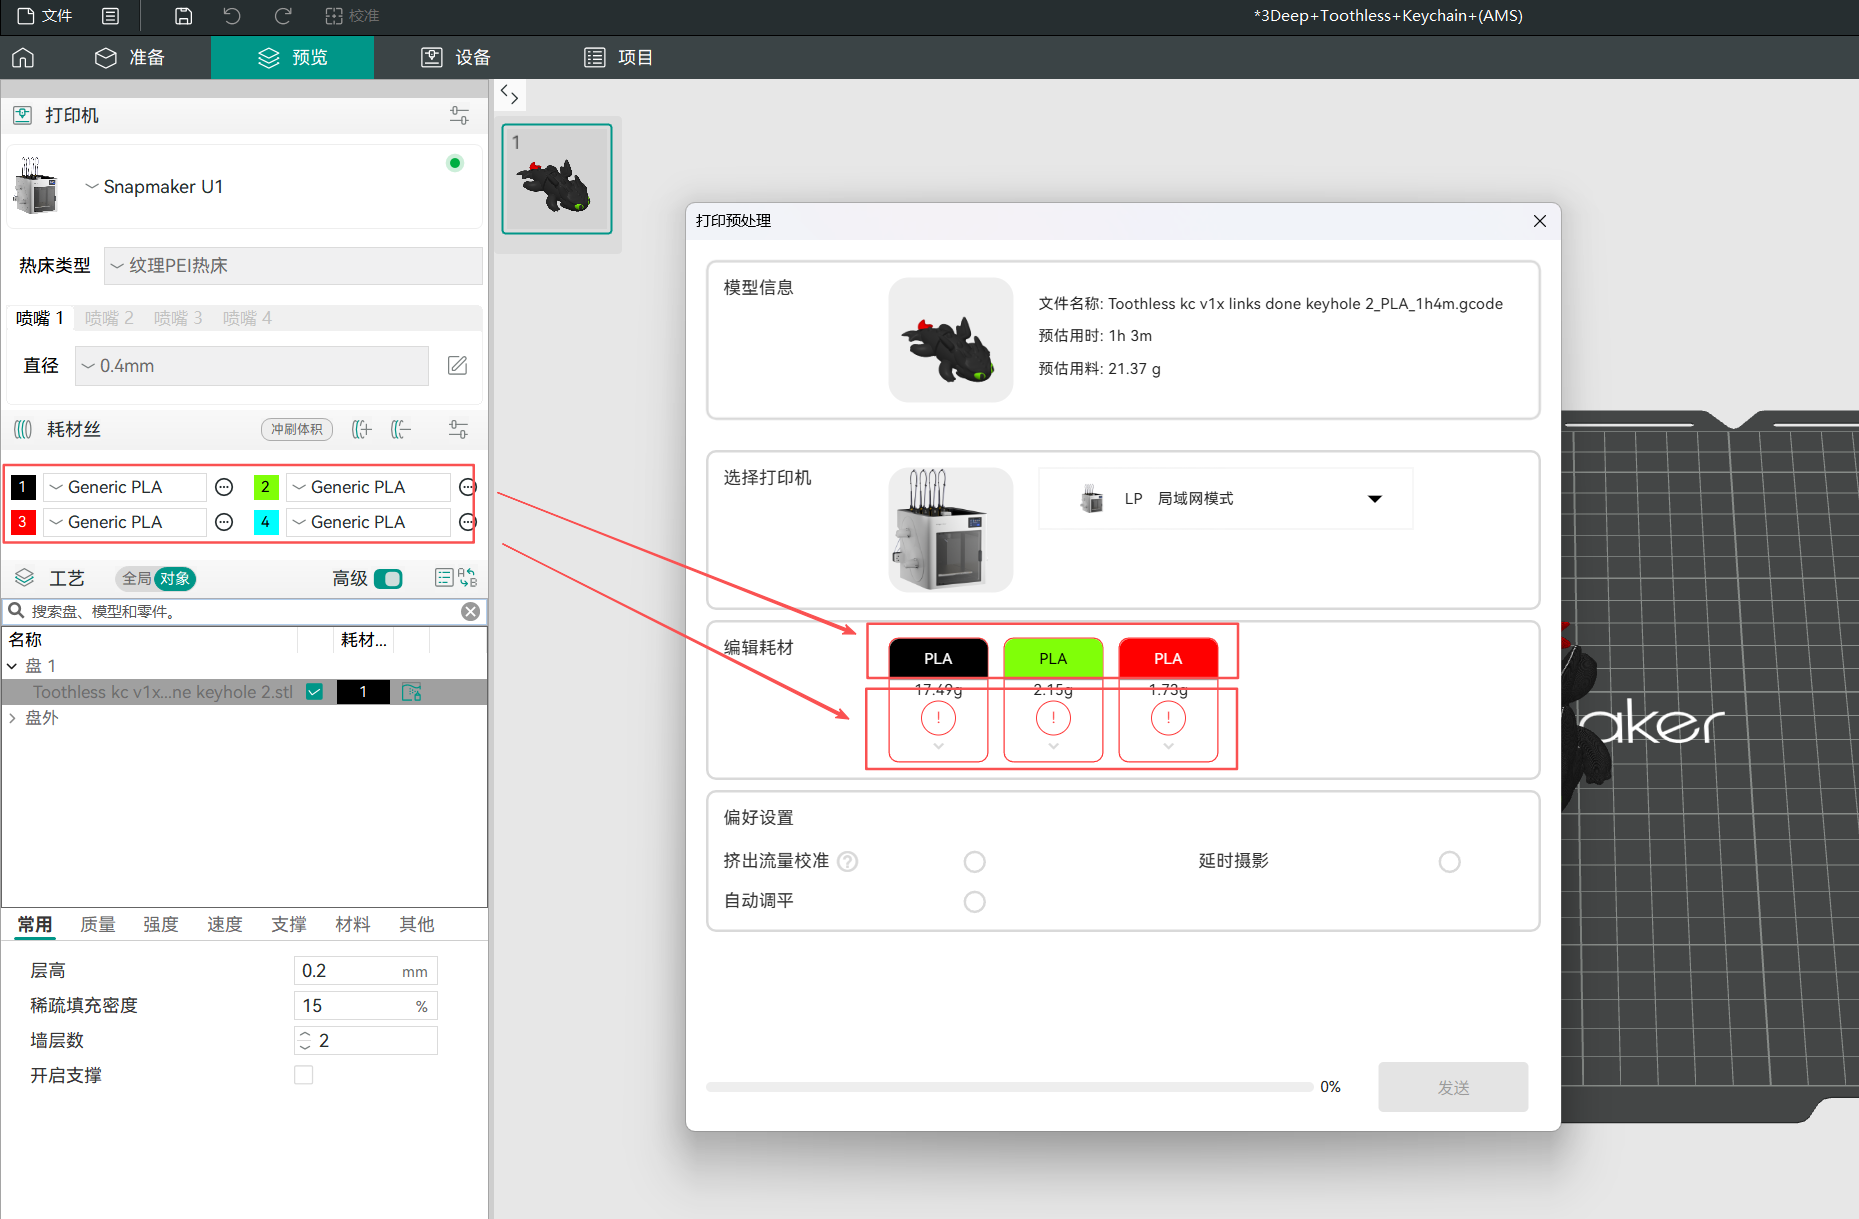Viewport: 1859px width, 1219px height.
Task: Open printer settings sliders icon
Action: [459, 116]
